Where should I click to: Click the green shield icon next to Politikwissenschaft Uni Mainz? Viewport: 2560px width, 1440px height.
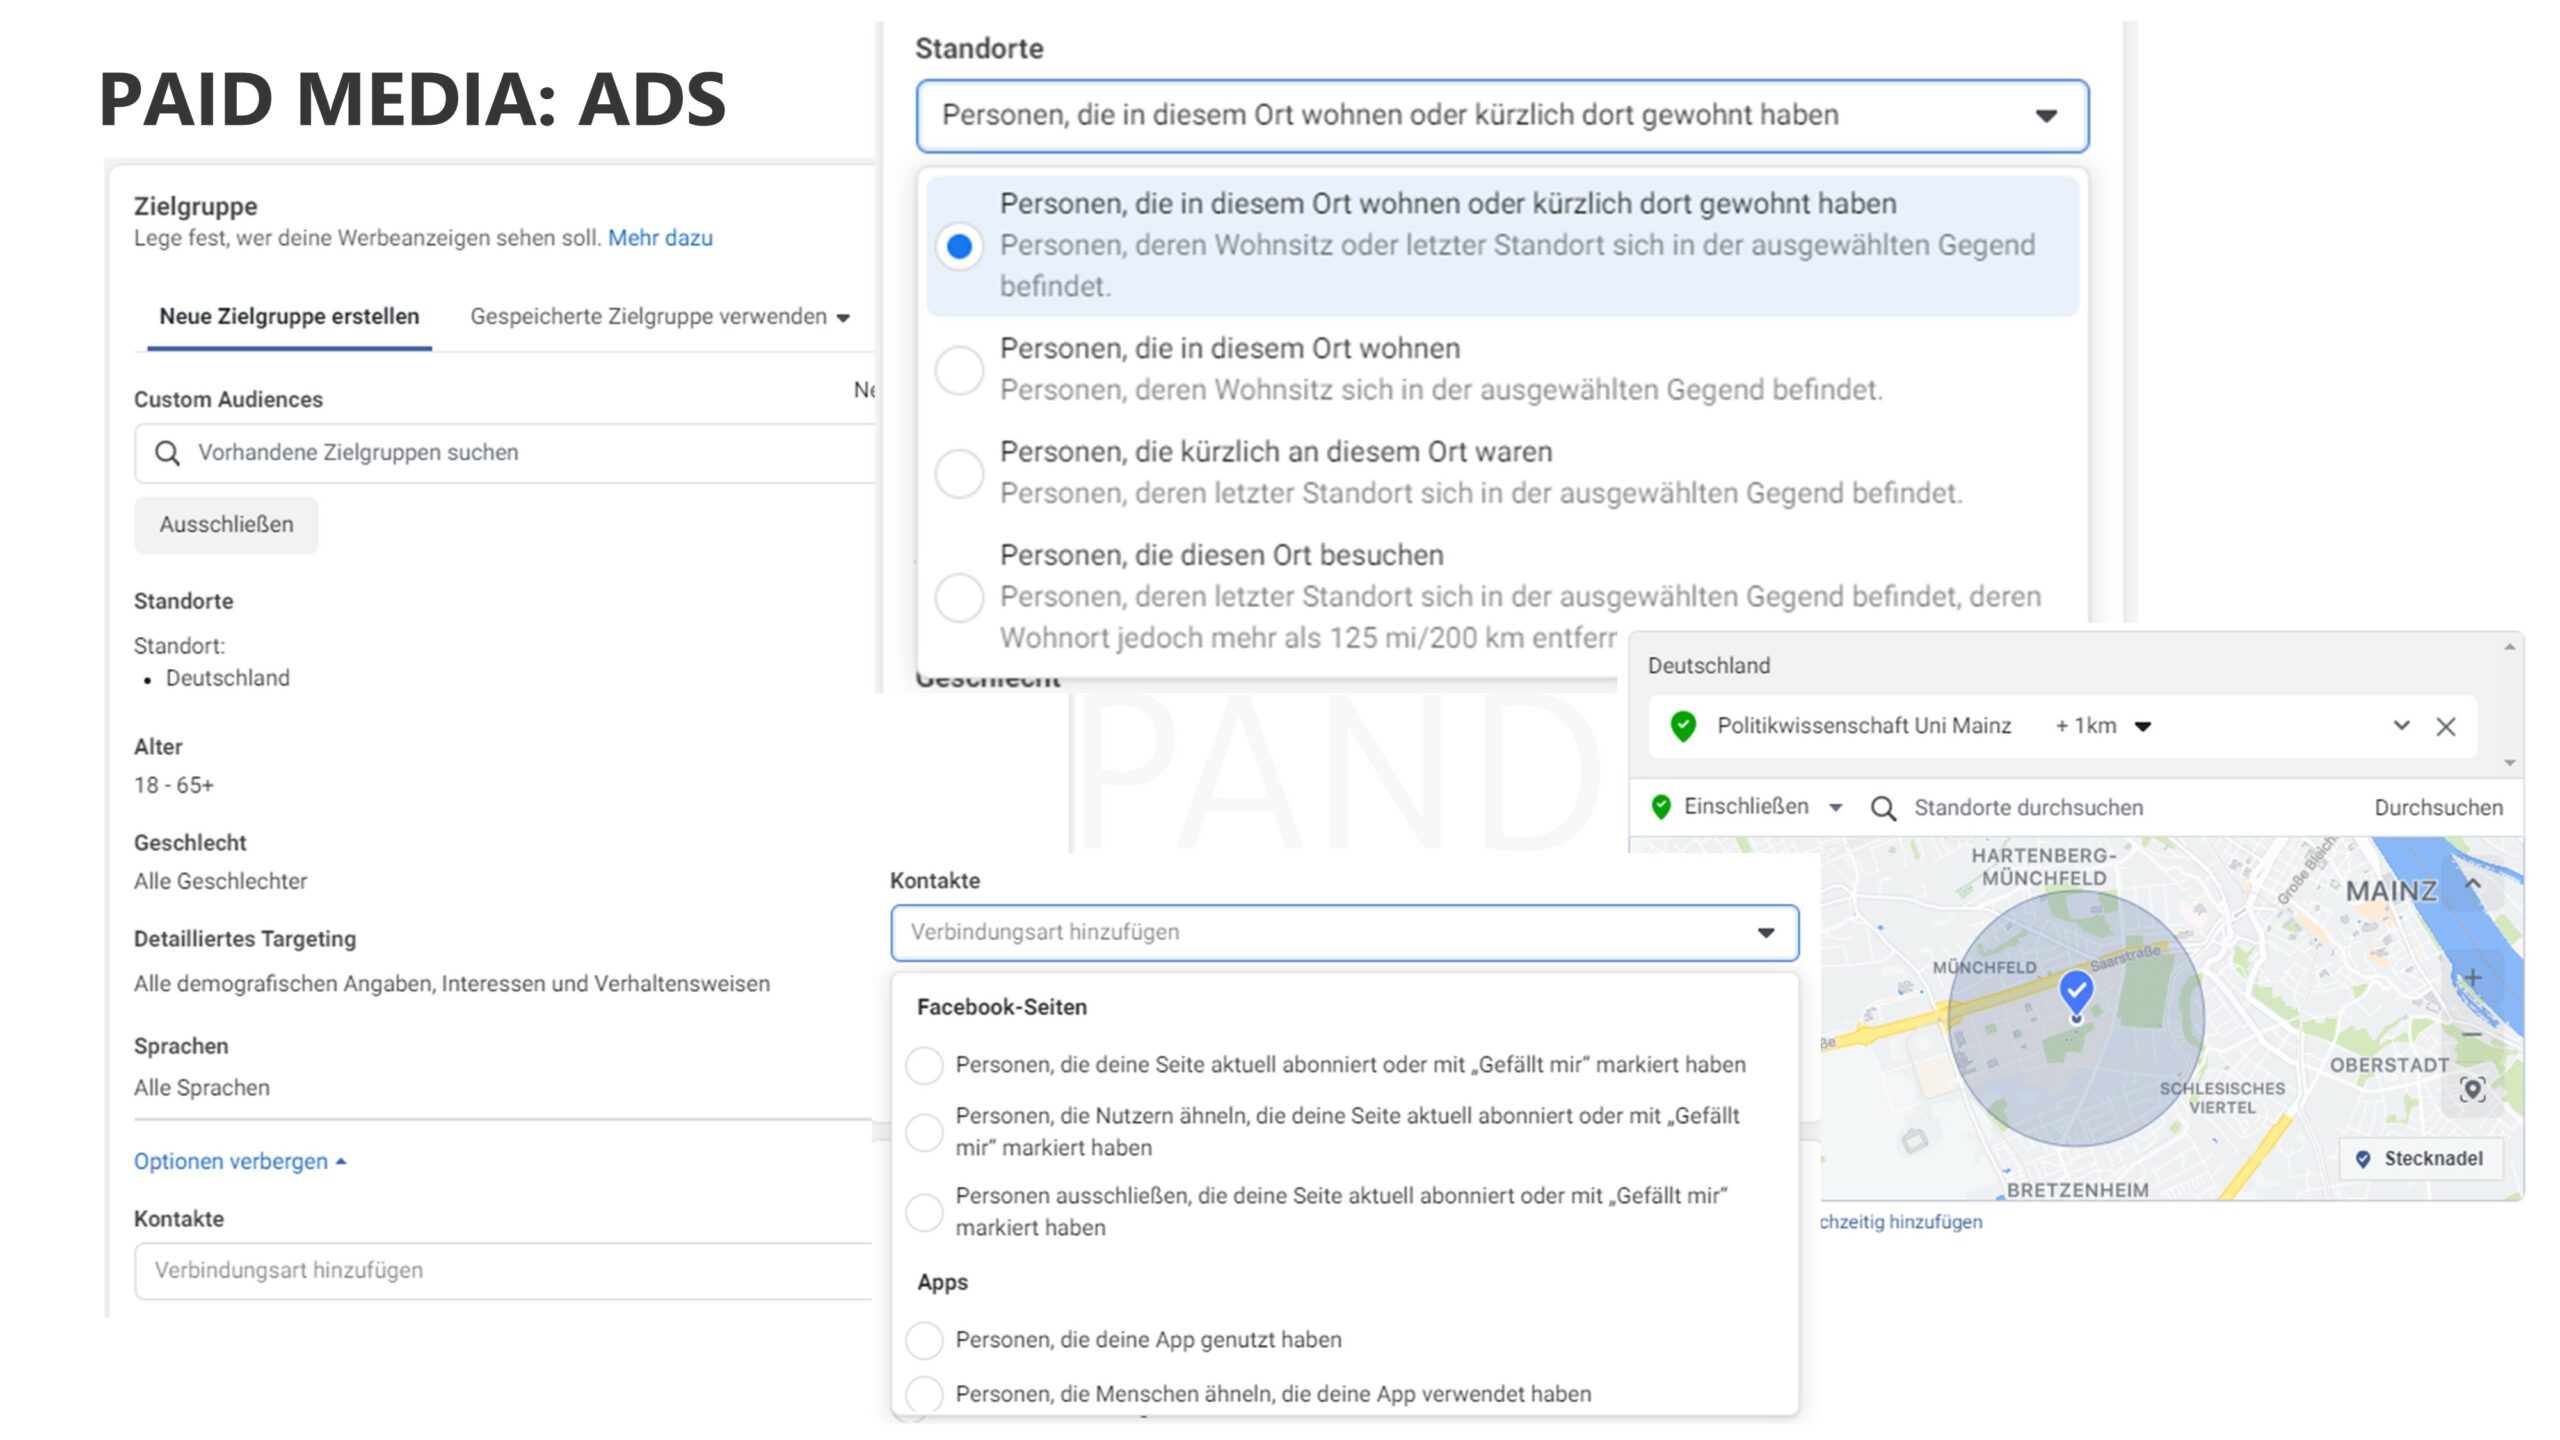coord(1683,726)
